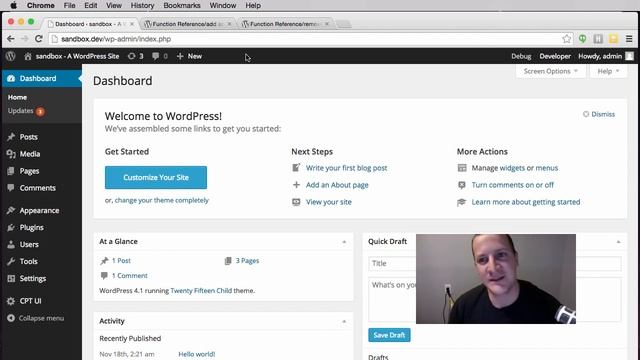
Task: Open the Bookmarks menu in menu bar
Action: point(182,5)
